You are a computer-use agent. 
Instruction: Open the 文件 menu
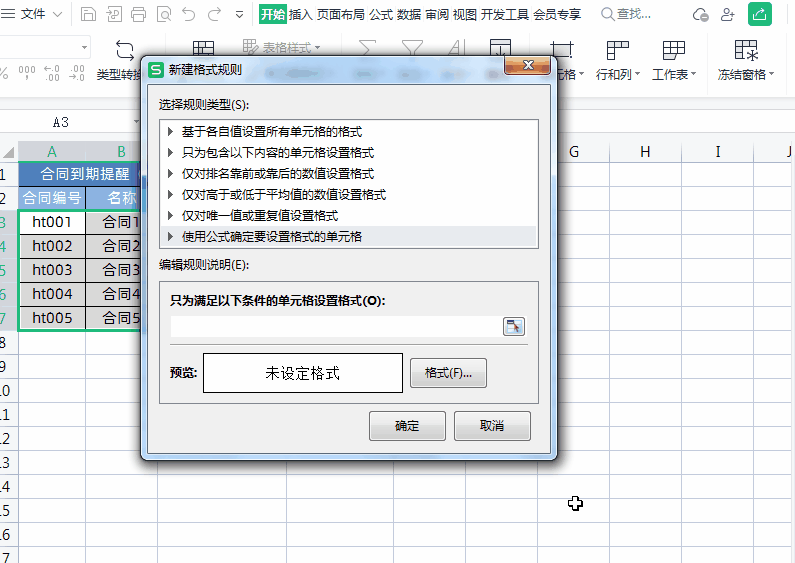click(x=32, y=14)
